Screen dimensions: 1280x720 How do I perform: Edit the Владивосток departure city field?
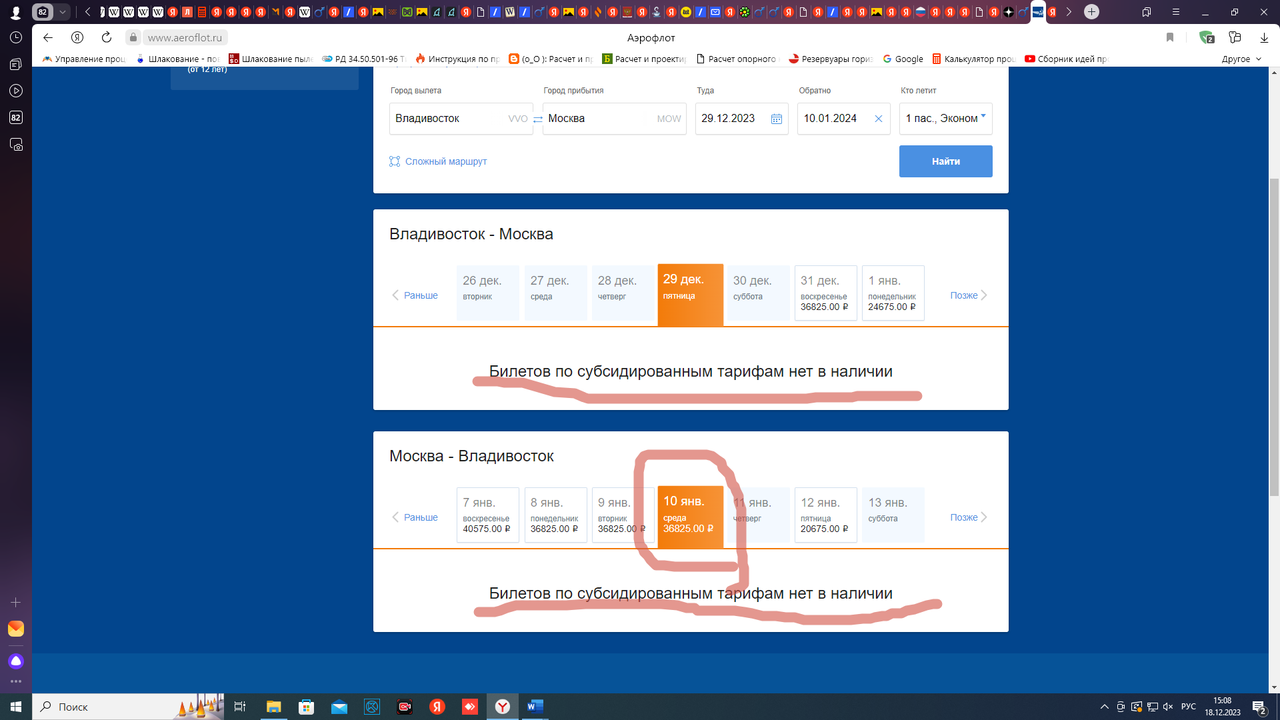pos(460,118)
